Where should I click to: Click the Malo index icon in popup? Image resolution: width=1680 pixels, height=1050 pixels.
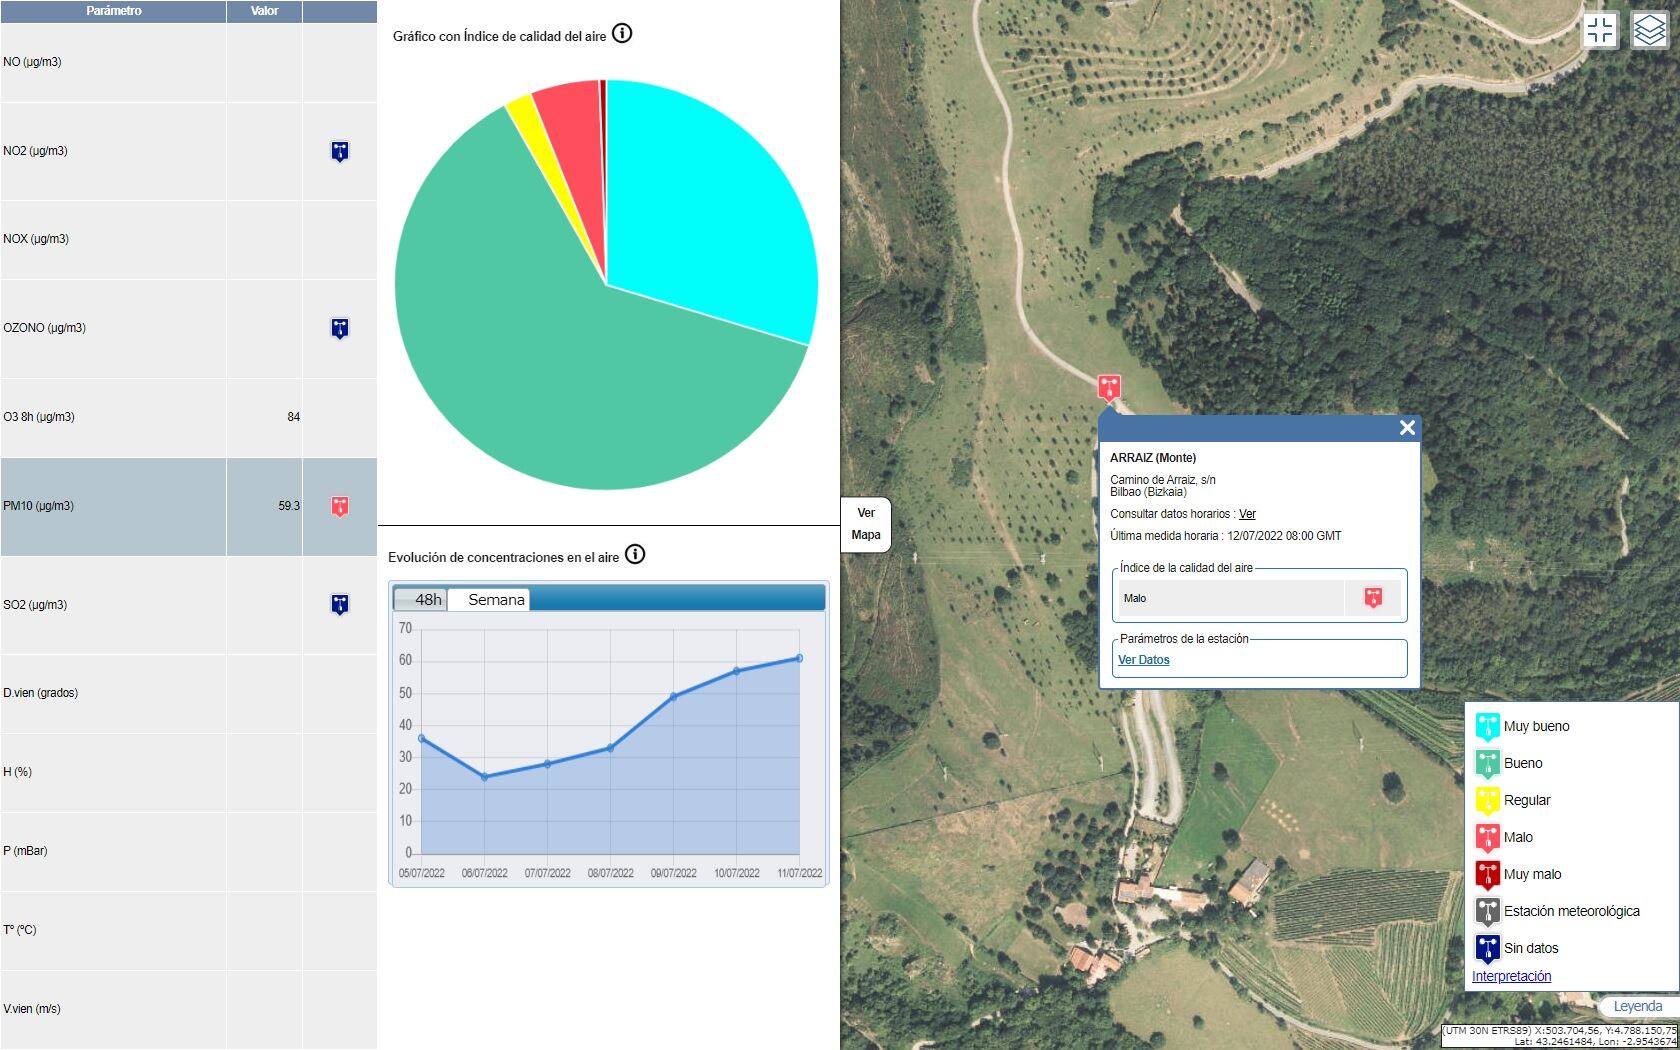pos(1373,598)
